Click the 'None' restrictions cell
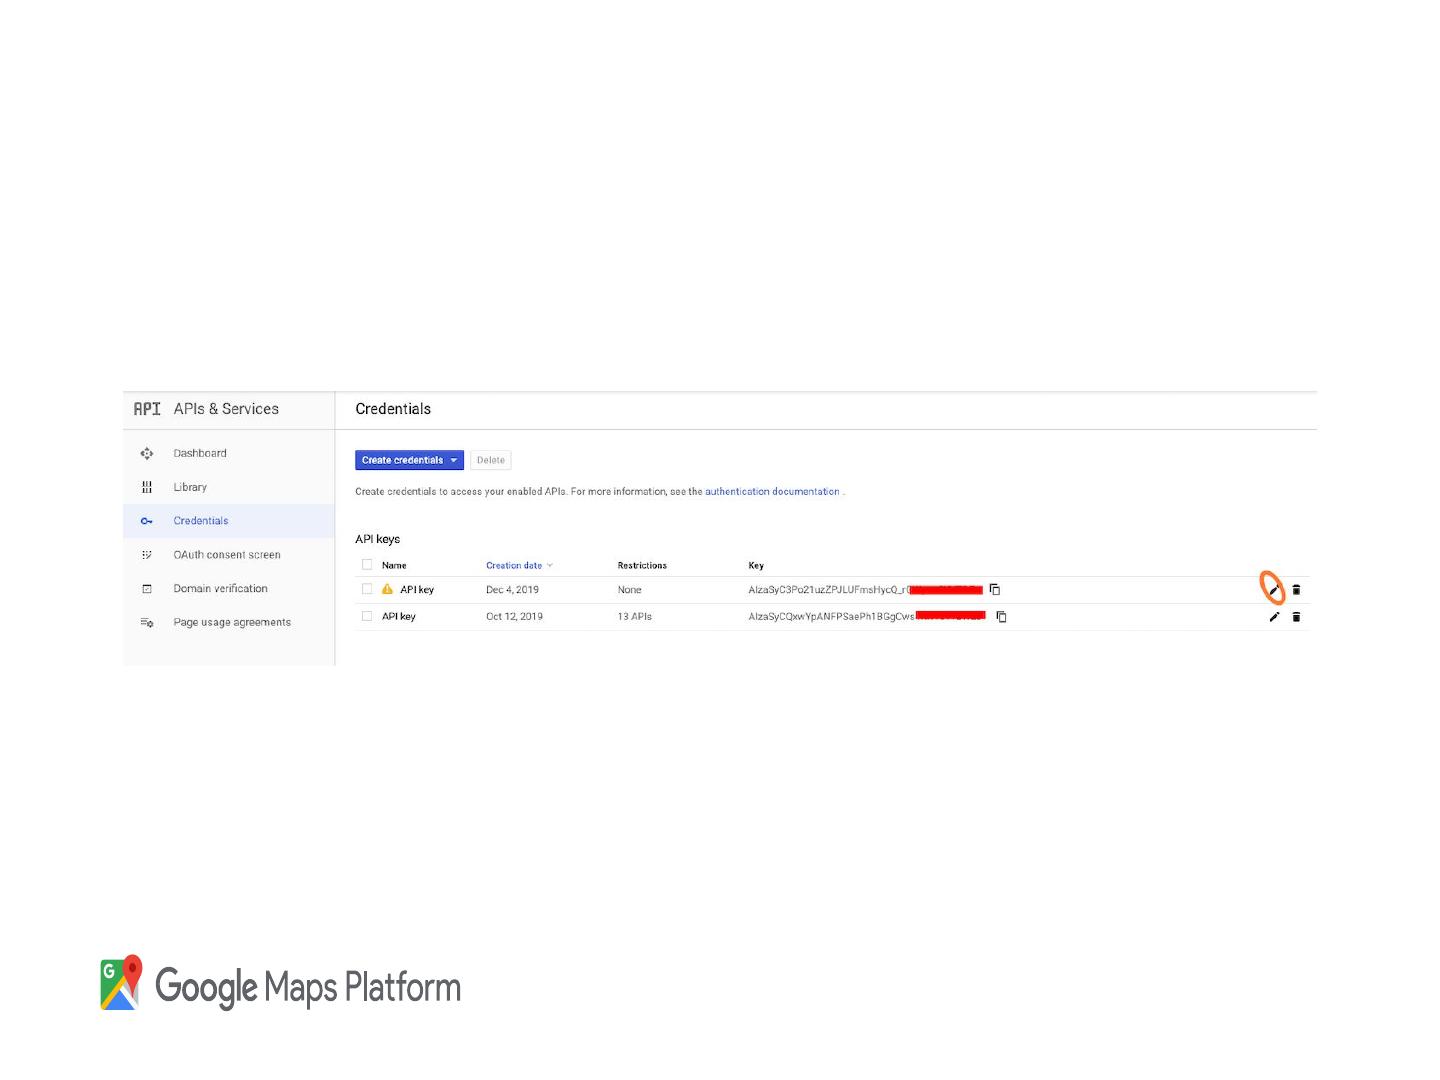Viewport: 1440px width, 1080px height. pyautogui.click(x=630, y=590)
